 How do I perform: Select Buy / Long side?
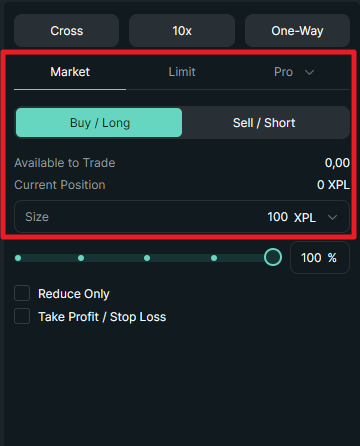click(99, 123)
